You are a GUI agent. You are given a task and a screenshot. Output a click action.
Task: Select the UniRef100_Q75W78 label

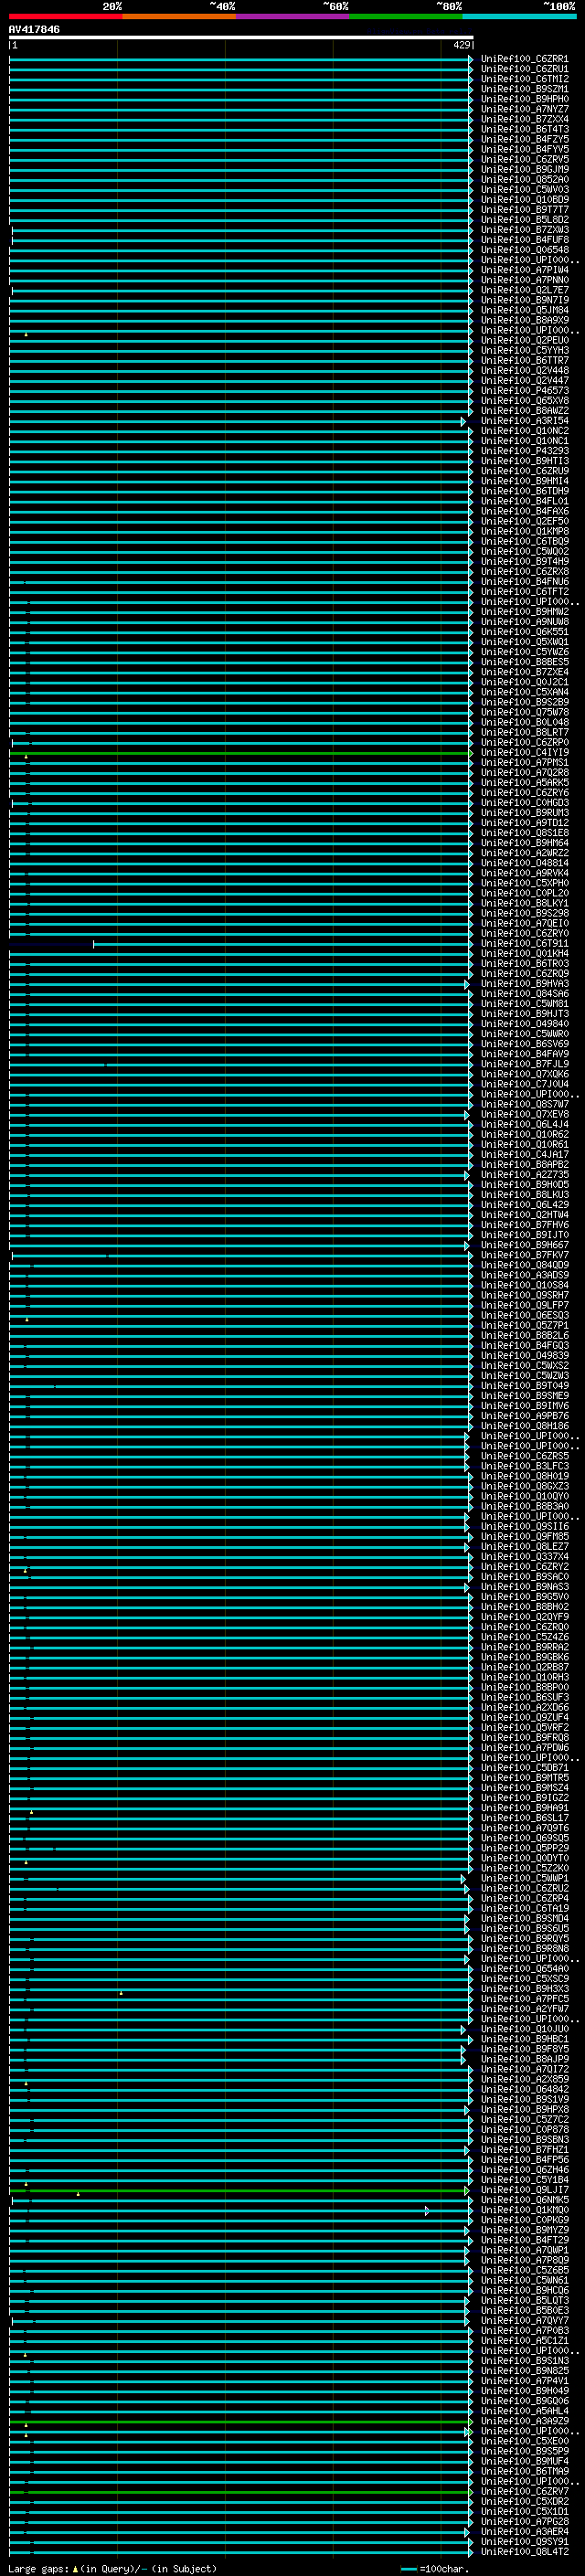coord(524,712)
